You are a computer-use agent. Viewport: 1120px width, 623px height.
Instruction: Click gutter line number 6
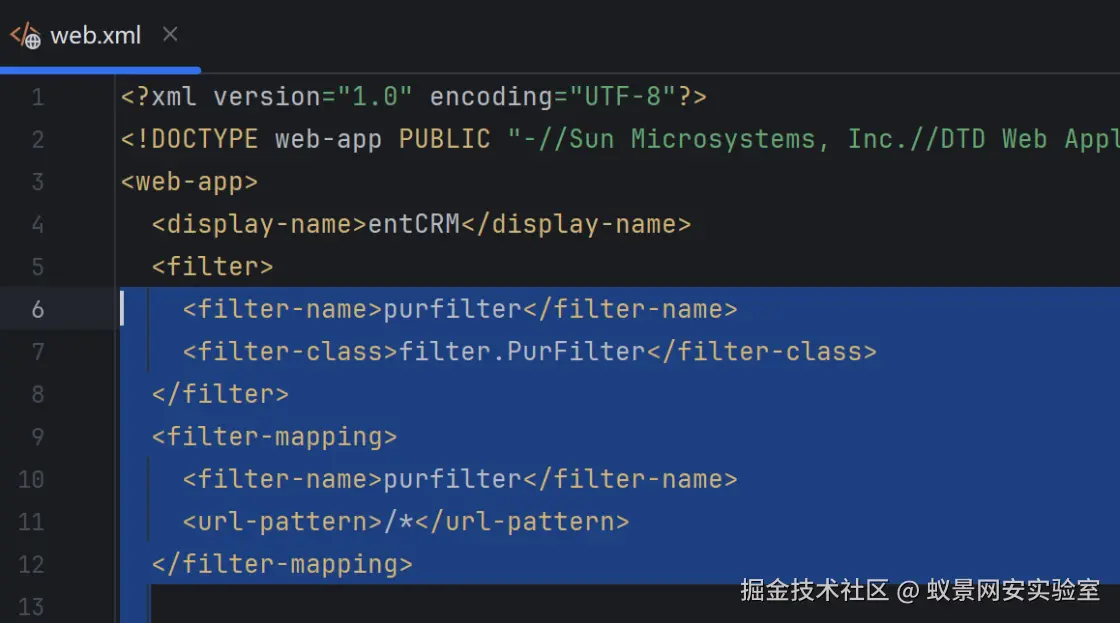tap(38, 309)
